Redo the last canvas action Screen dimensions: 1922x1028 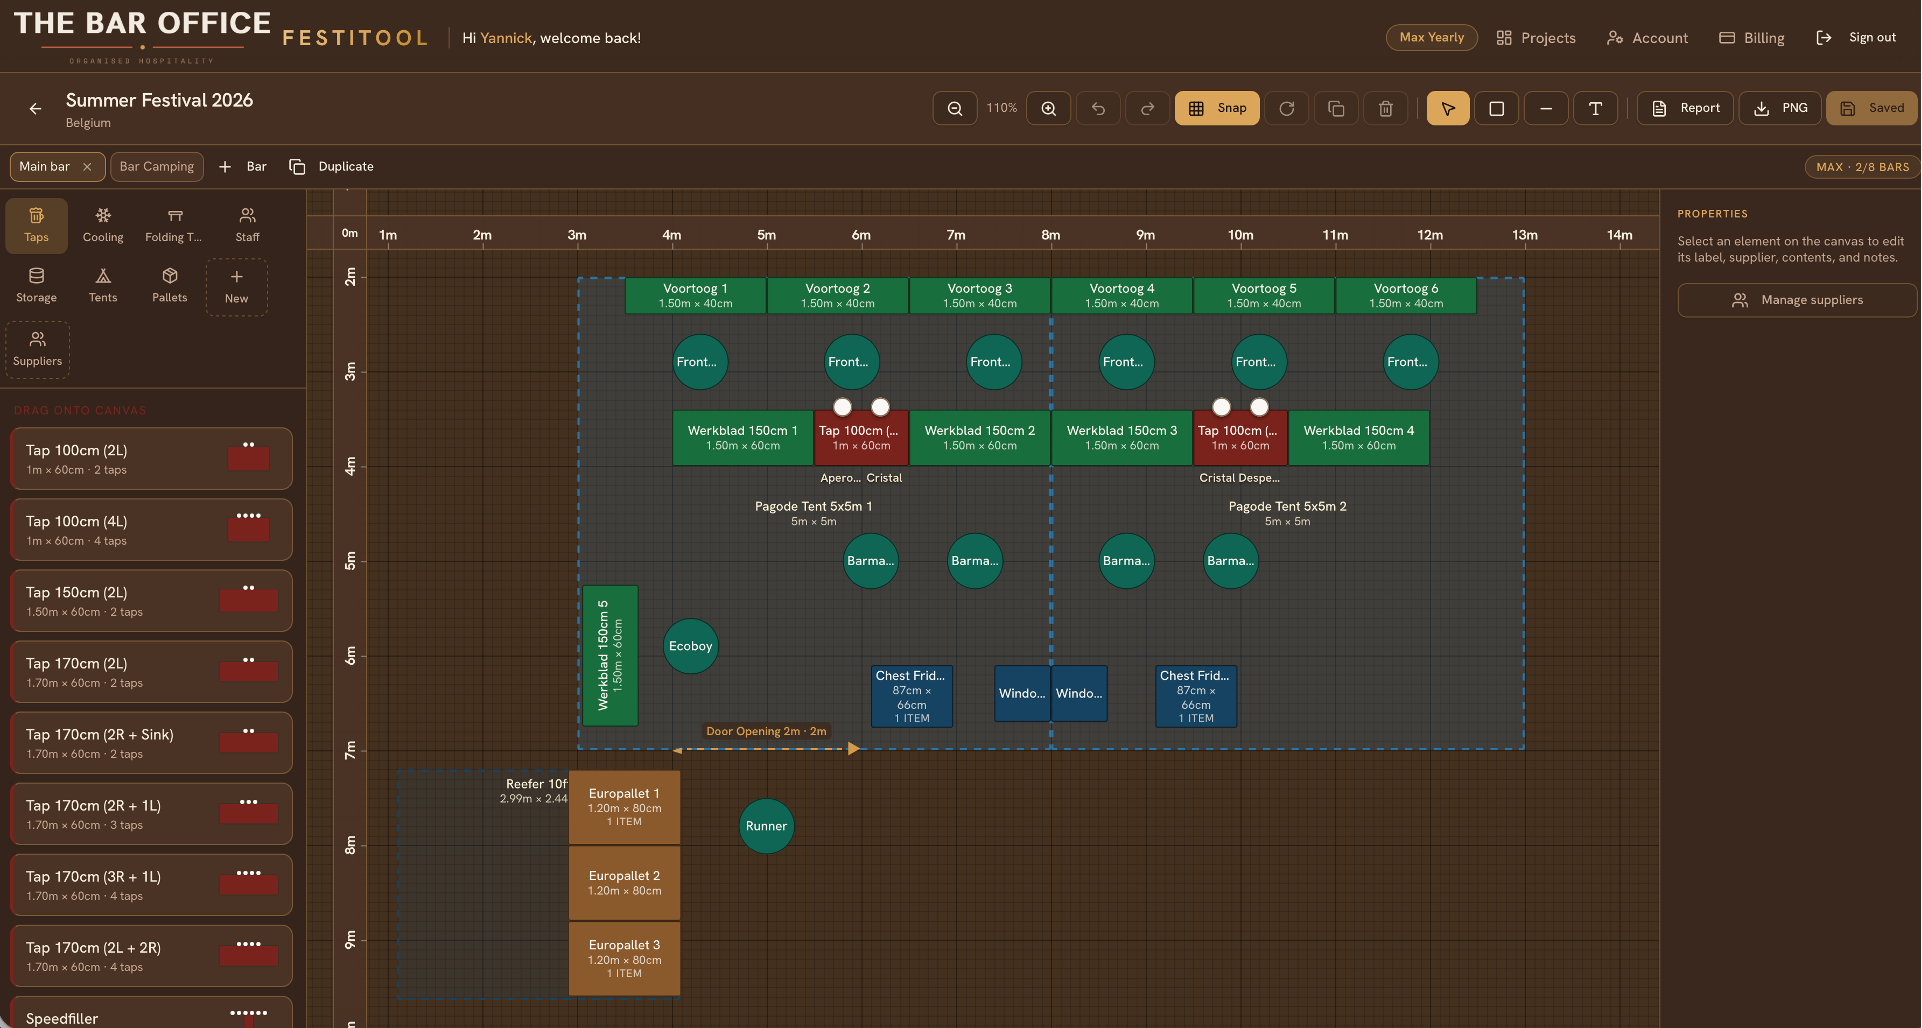pos(1147,108)
